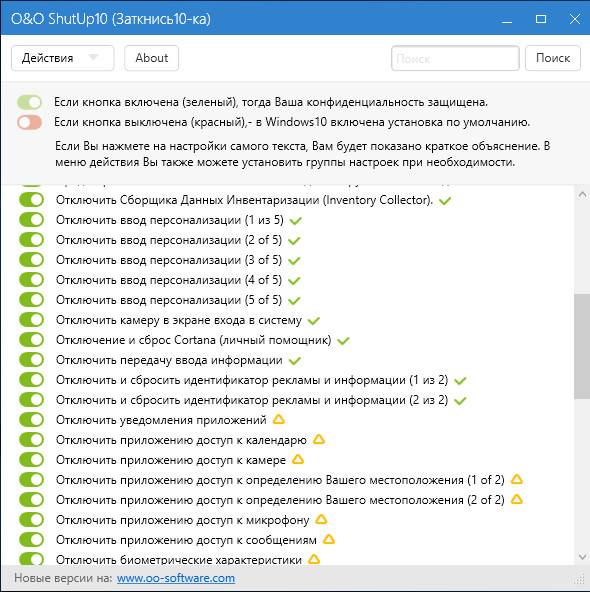Image resolution: width=590 pixels, height=592 pixels.
Task: Toggle switch for ввод персонализации (4 of 5)
Action: pyautogui.click(x=31, y=280)
